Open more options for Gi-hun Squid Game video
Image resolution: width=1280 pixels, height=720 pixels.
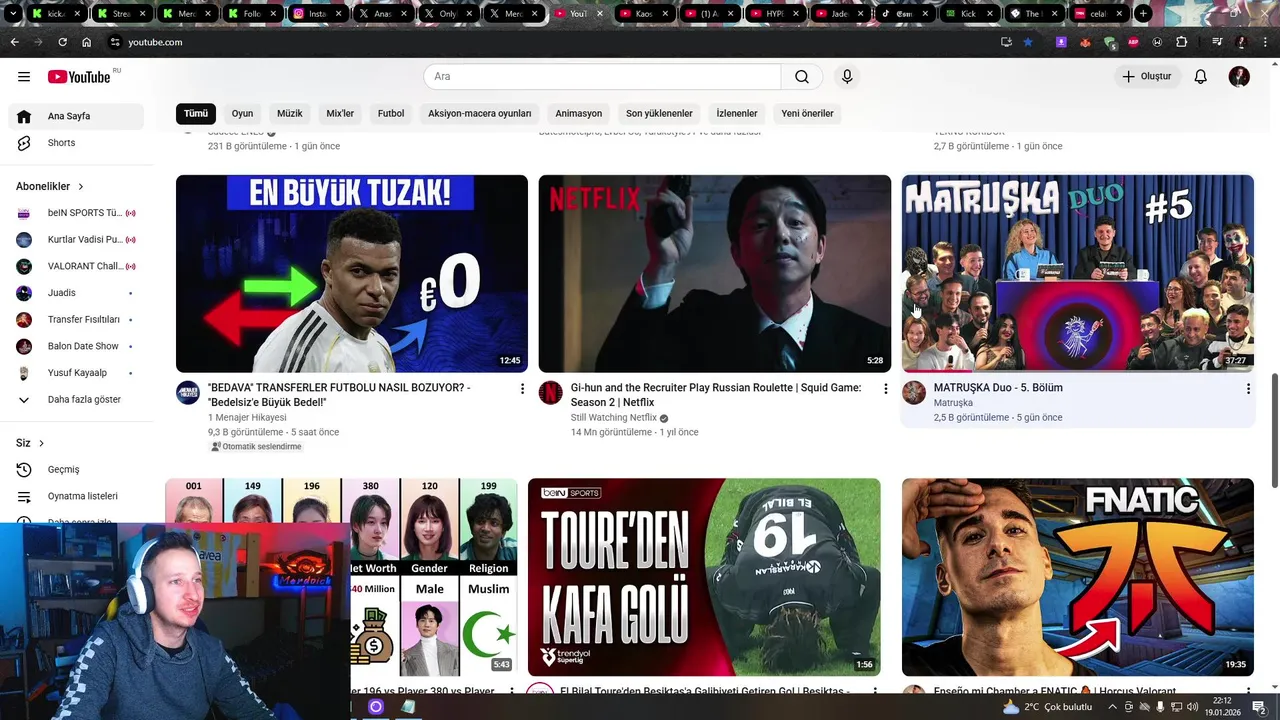[x=885, y=388]
